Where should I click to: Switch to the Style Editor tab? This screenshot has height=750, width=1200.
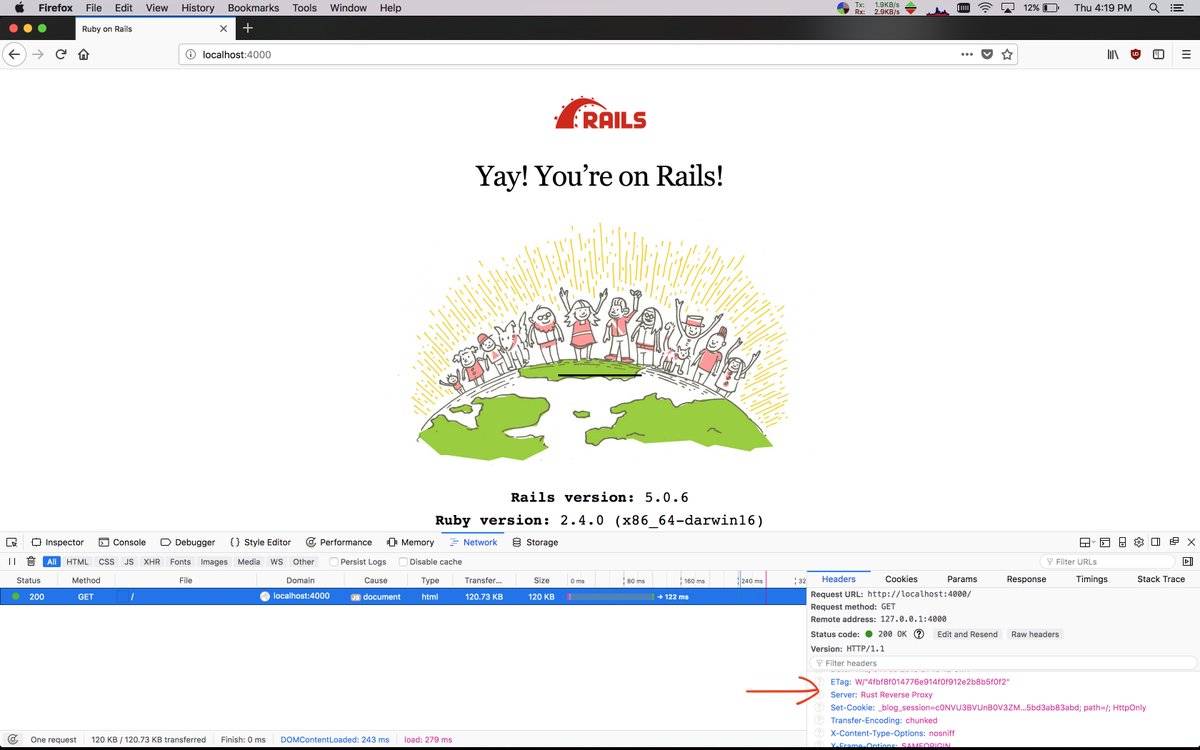(260, 542)
